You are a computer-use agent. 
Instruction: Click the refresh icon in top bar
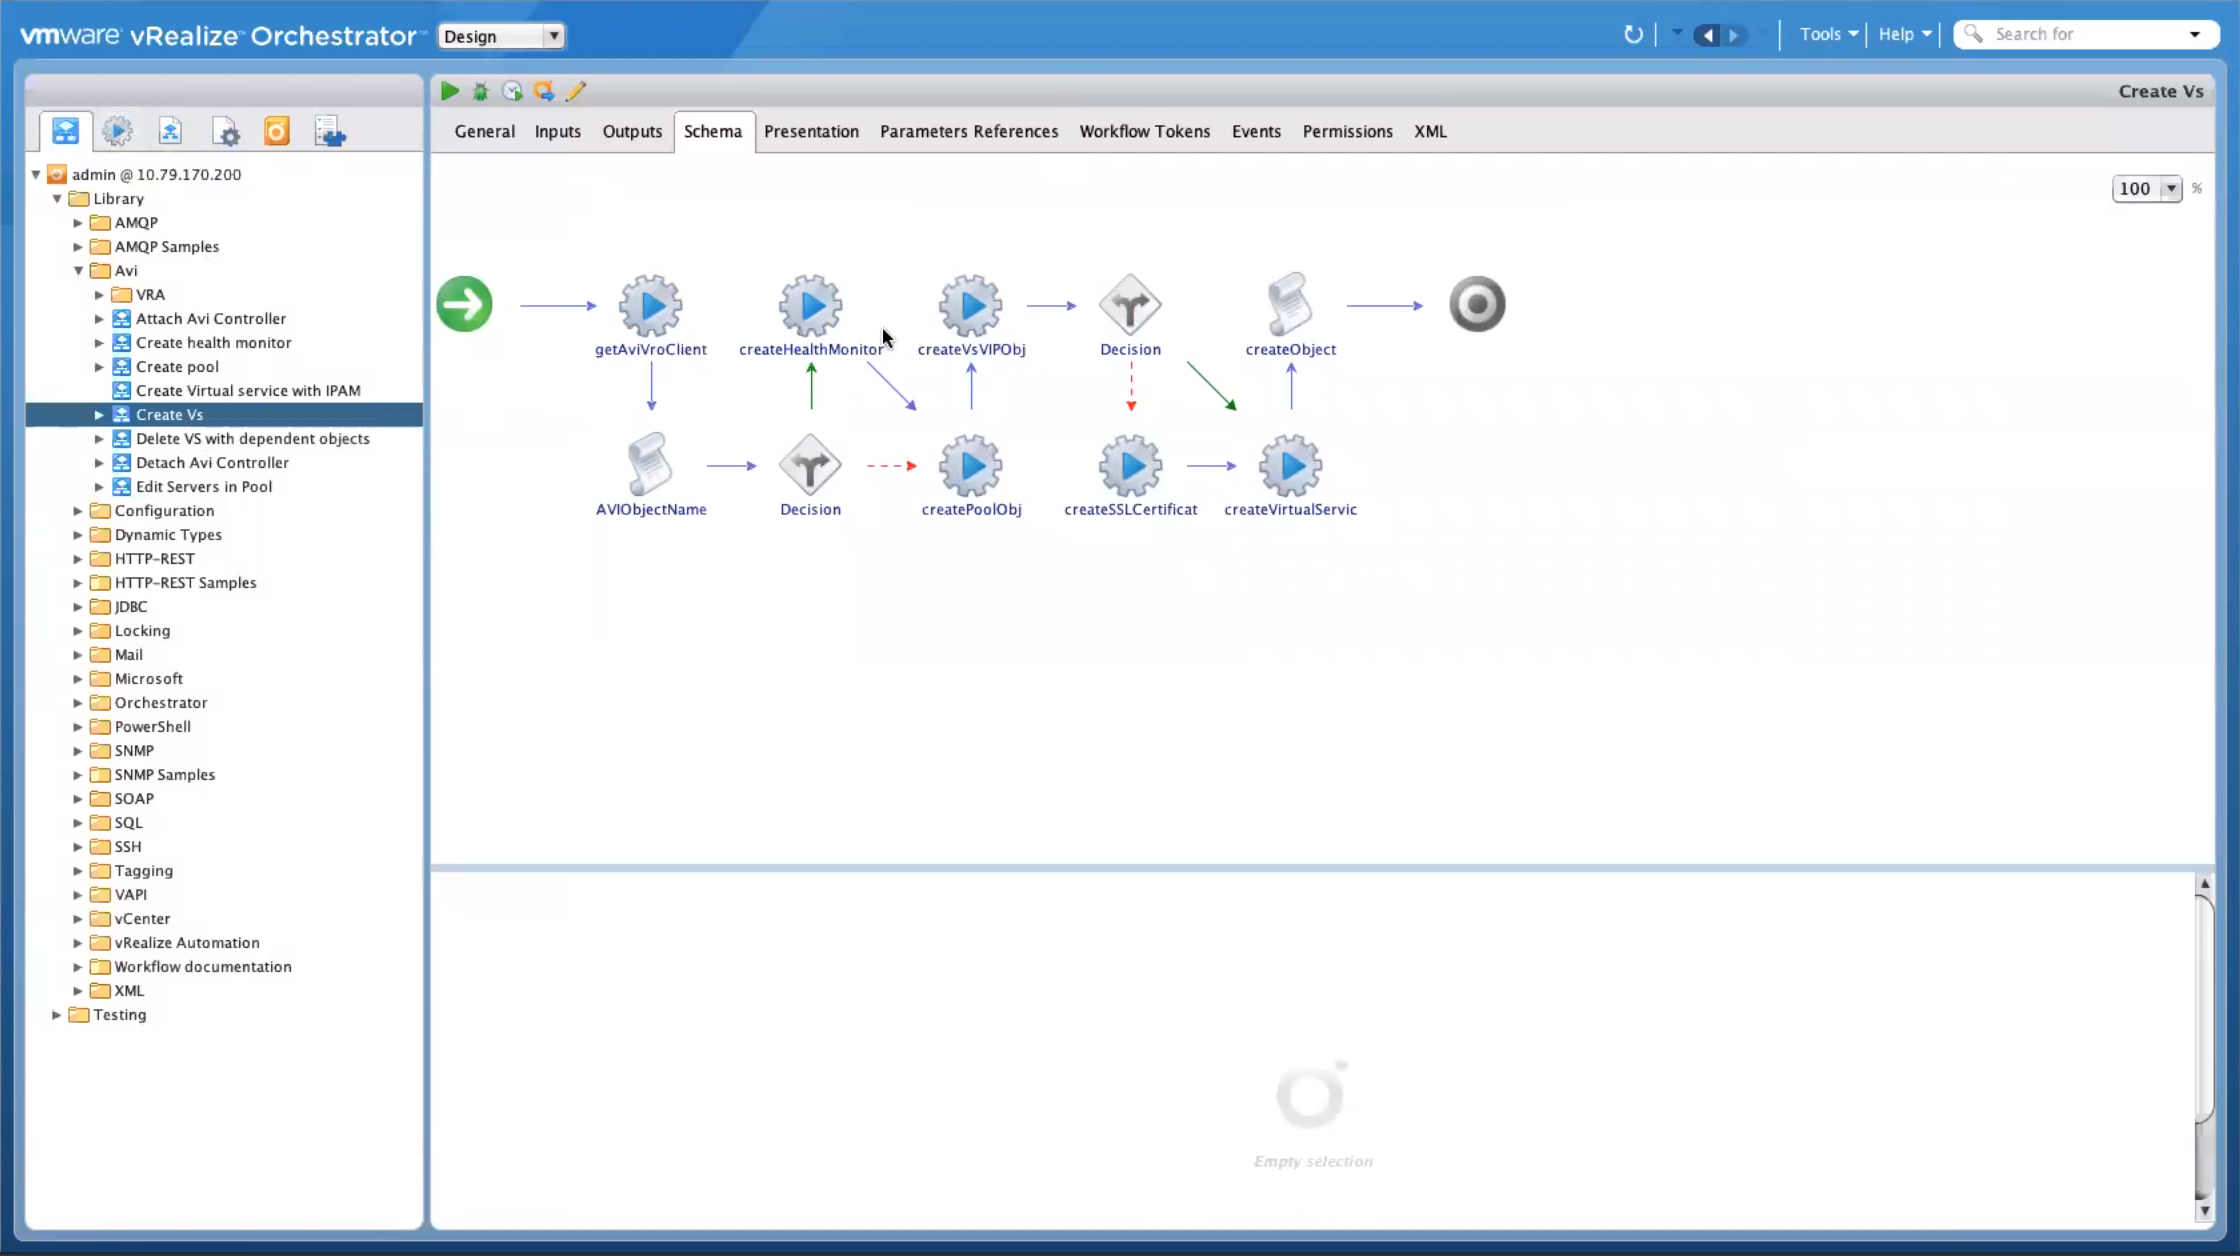tap(1633, 35)
